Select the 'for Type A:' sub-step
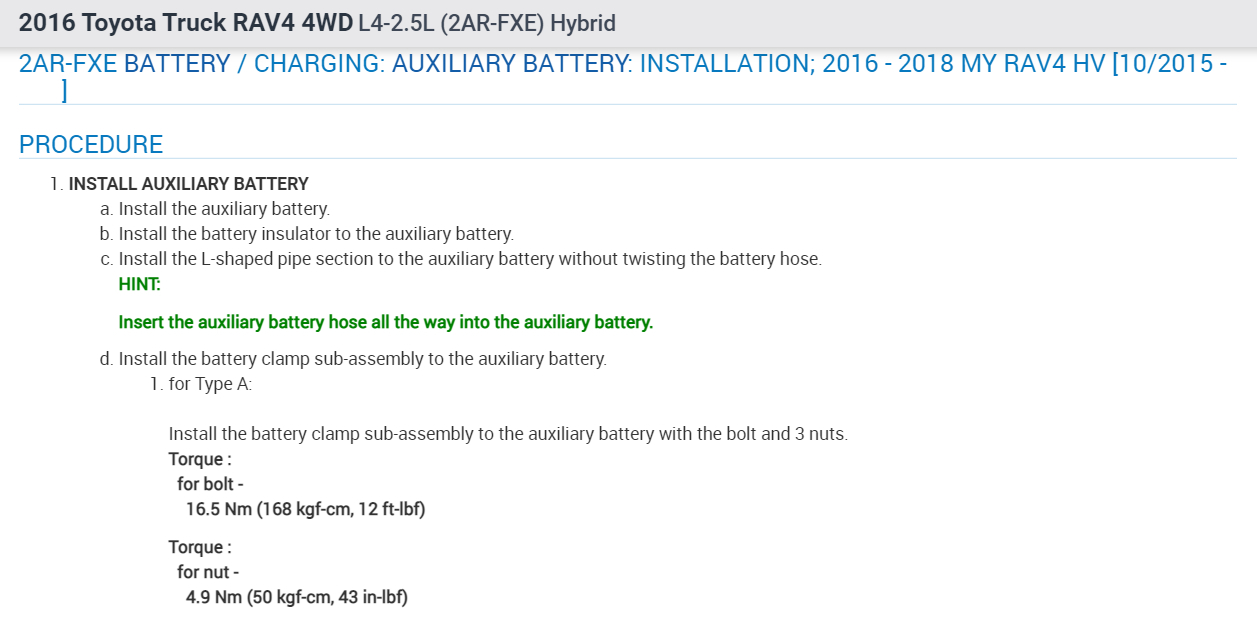 210,383
